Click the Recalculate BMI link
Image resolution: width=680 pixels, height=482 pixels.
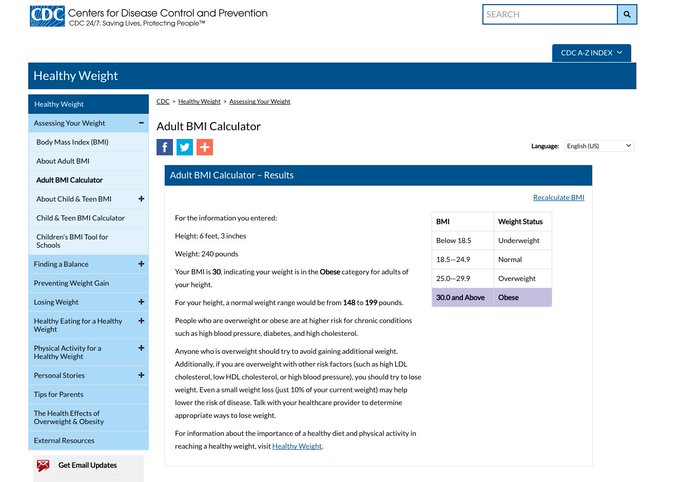(559, 197)
